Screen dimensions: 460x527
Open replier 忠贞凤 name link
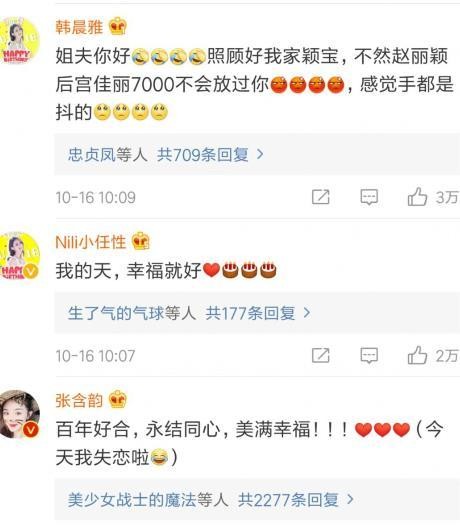[92, 155]
